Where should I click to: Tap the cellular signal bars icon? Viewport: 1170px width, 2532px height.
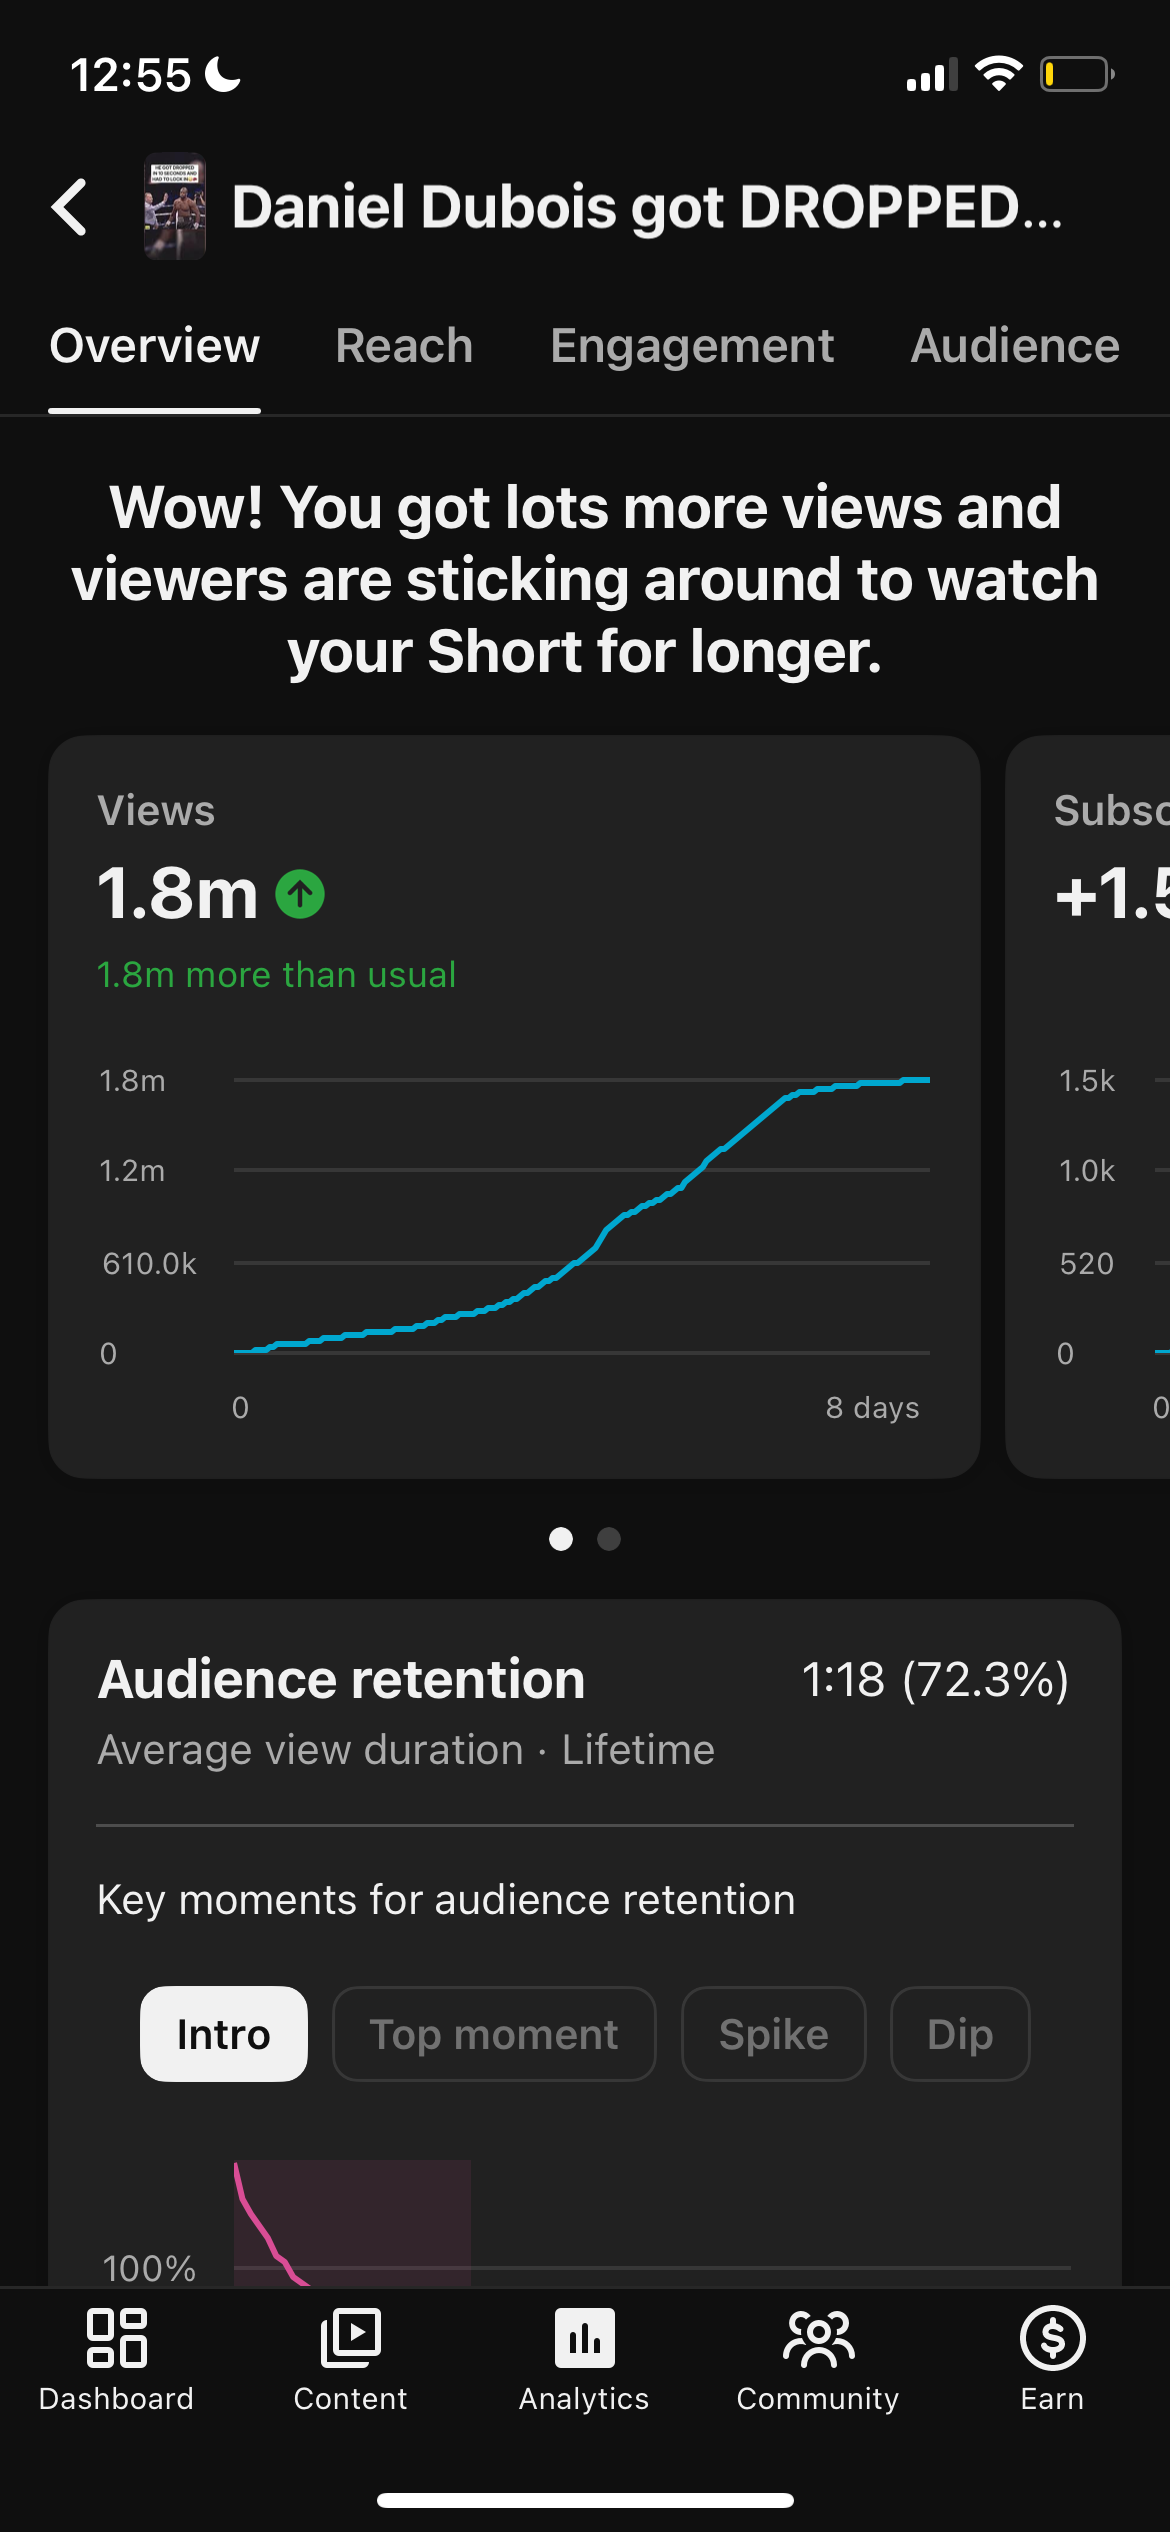932,75
